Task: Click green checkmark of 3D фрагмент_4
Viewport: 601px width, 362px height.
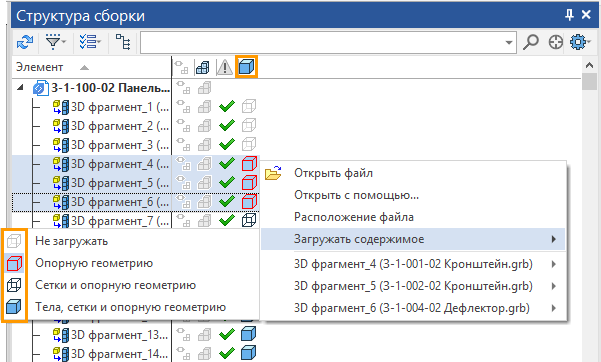Action: 227,164
